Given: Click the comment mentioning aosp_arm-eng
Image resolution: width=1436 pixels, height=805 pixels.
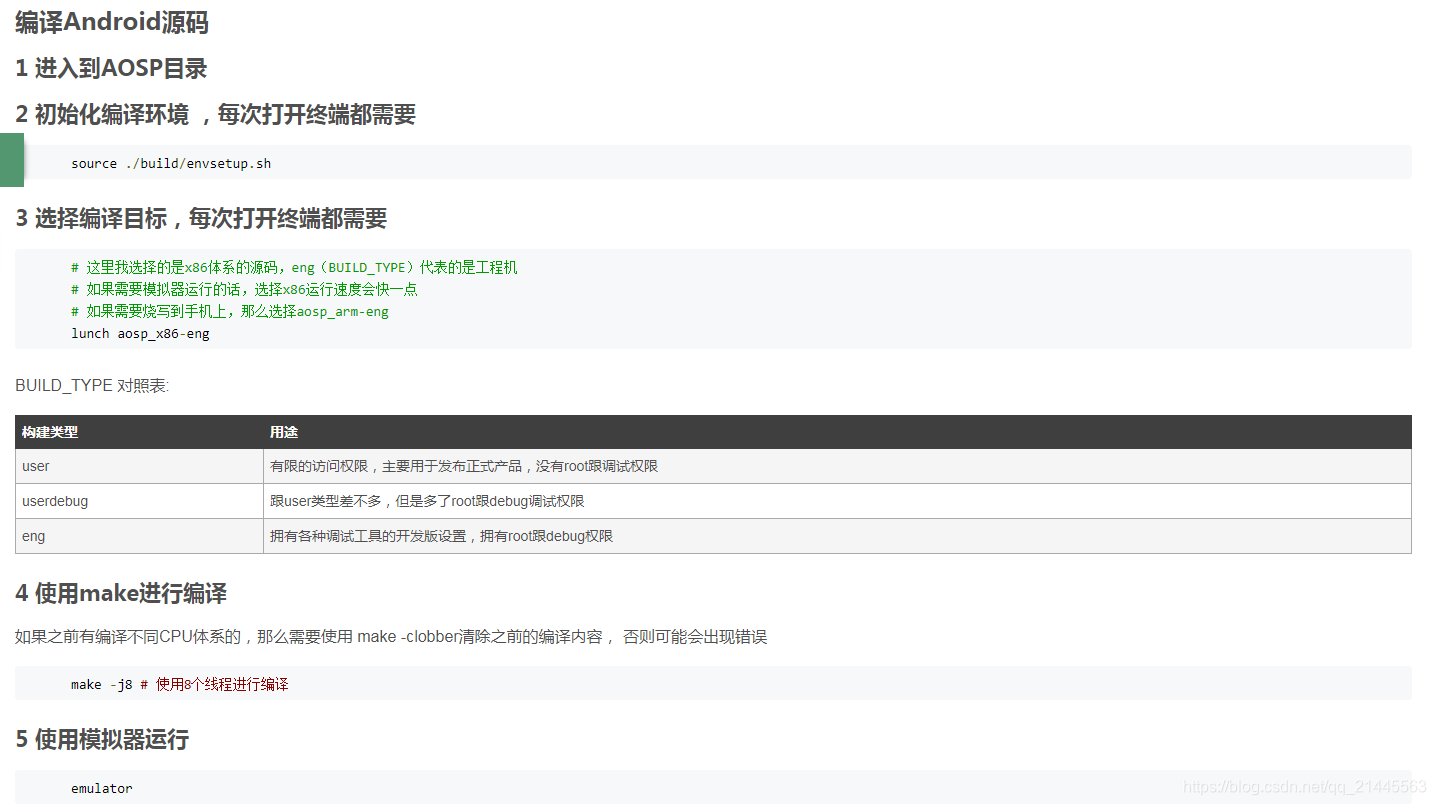Looking at the screenshot, I should (x=230, y=311).
